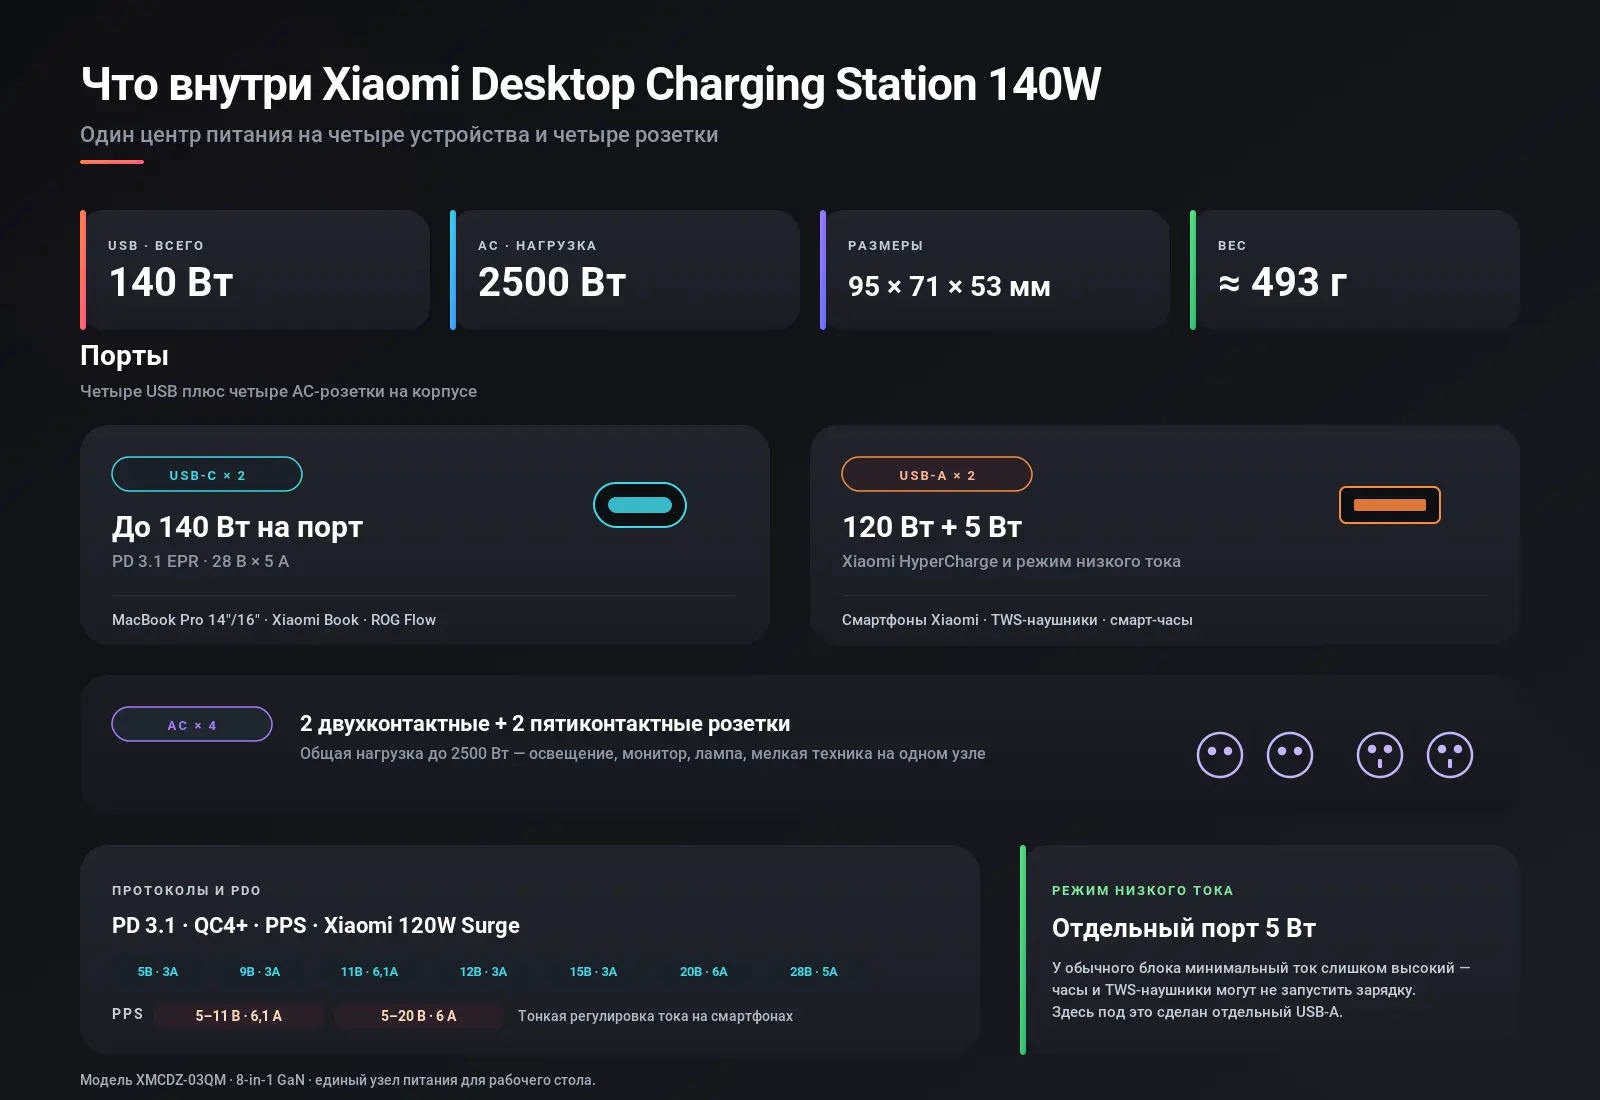Click the PPS 5–20 В · 6 А chip
Viewport: 1600px width, 1100px height.
tap(419, 1016)
